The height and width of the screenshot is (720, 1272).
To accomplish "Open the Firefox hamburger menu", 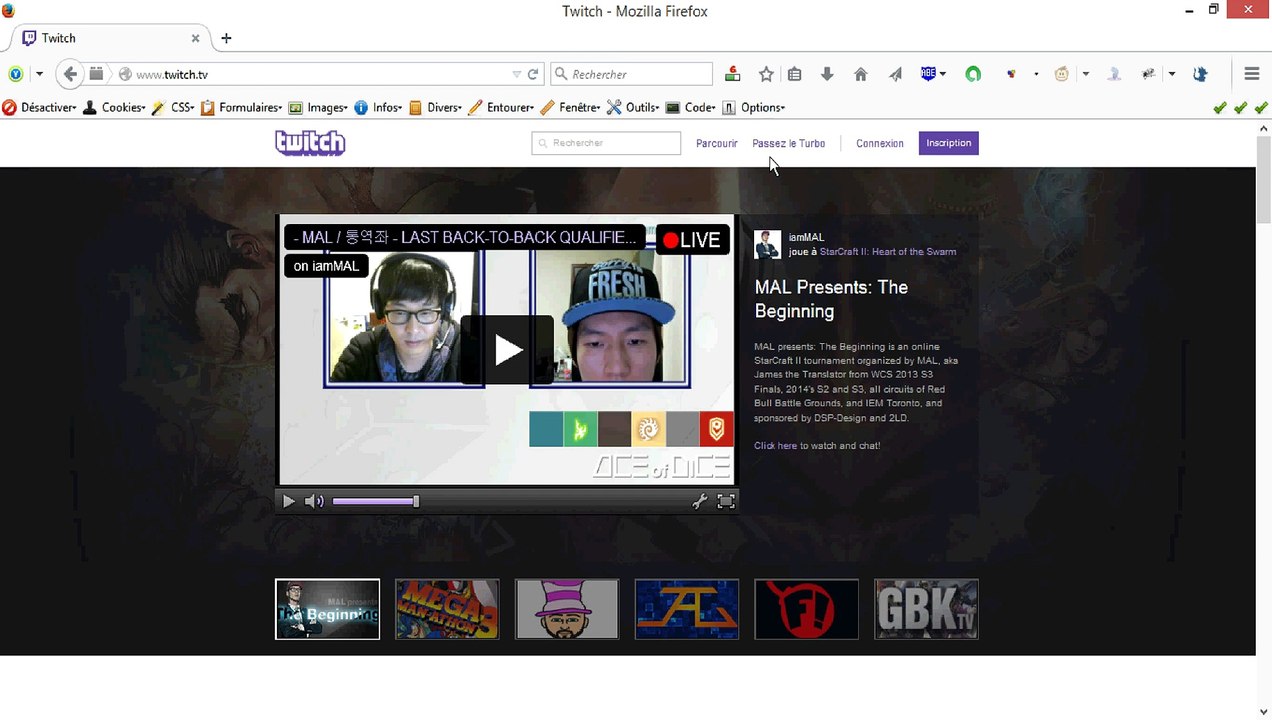I will (1251, 74).
